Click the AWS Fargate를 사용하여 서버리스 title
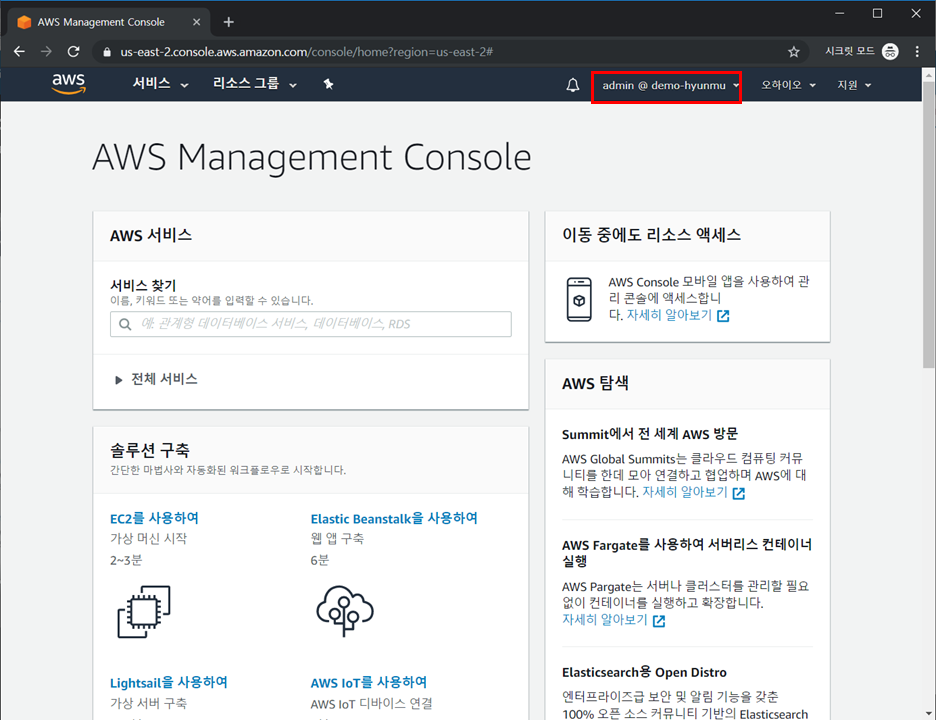This screenshot has width=936, height=720. point(686,552)
